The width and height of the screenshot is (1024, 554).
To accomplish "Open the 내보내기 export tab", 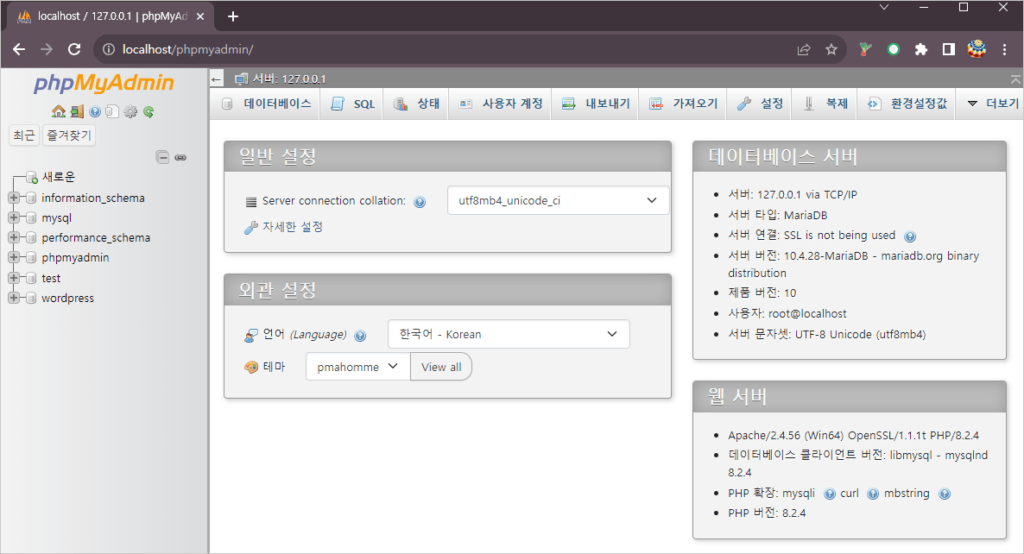I will [596, 104].
